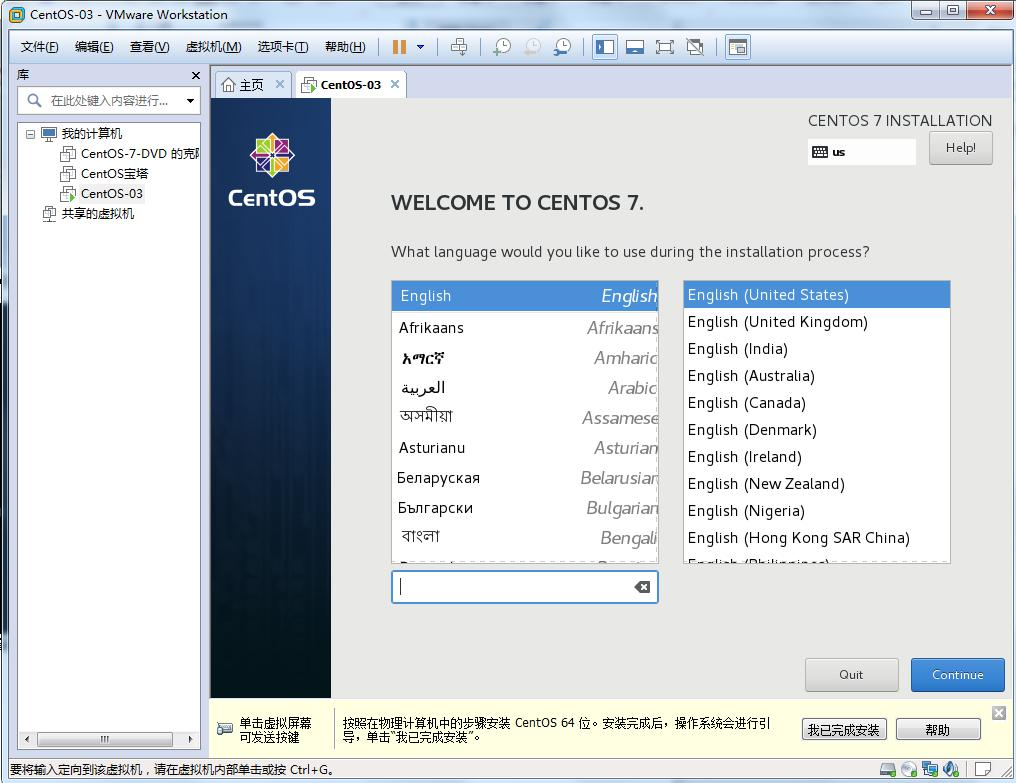The width and height of the screenshot is (1016, 783).
Task: Collapse the 我的计算机 tree node
Action: (30, 134)
